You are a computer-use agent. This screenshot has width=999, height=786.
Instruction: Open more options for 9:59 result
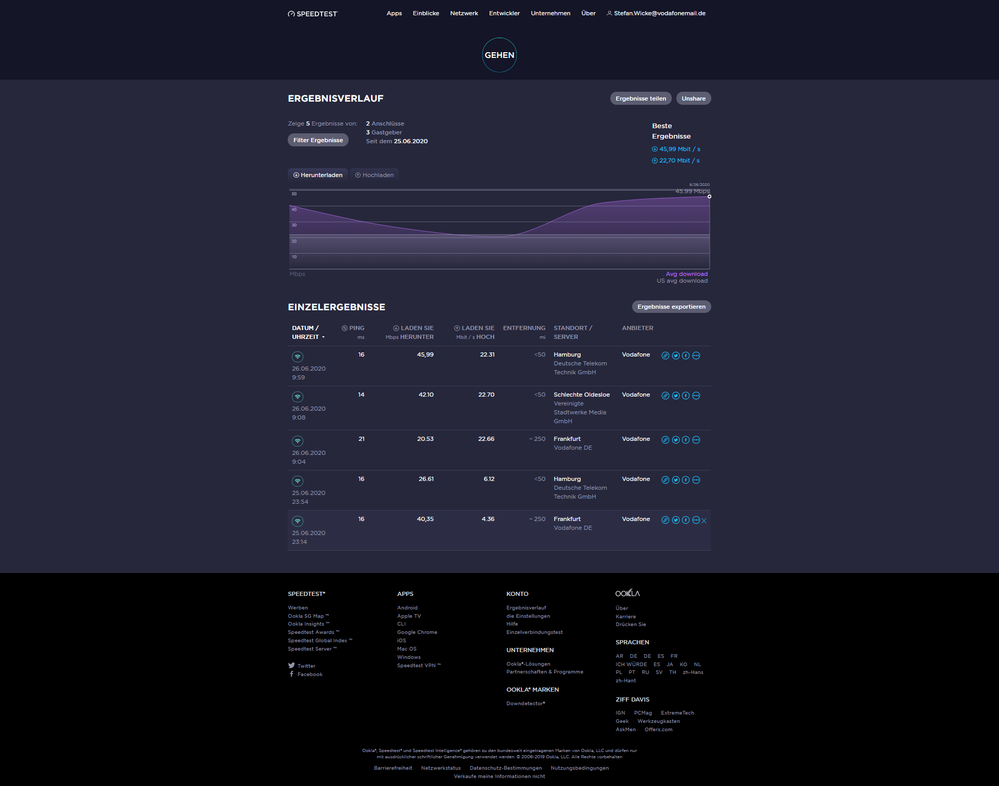coord(696,355)
